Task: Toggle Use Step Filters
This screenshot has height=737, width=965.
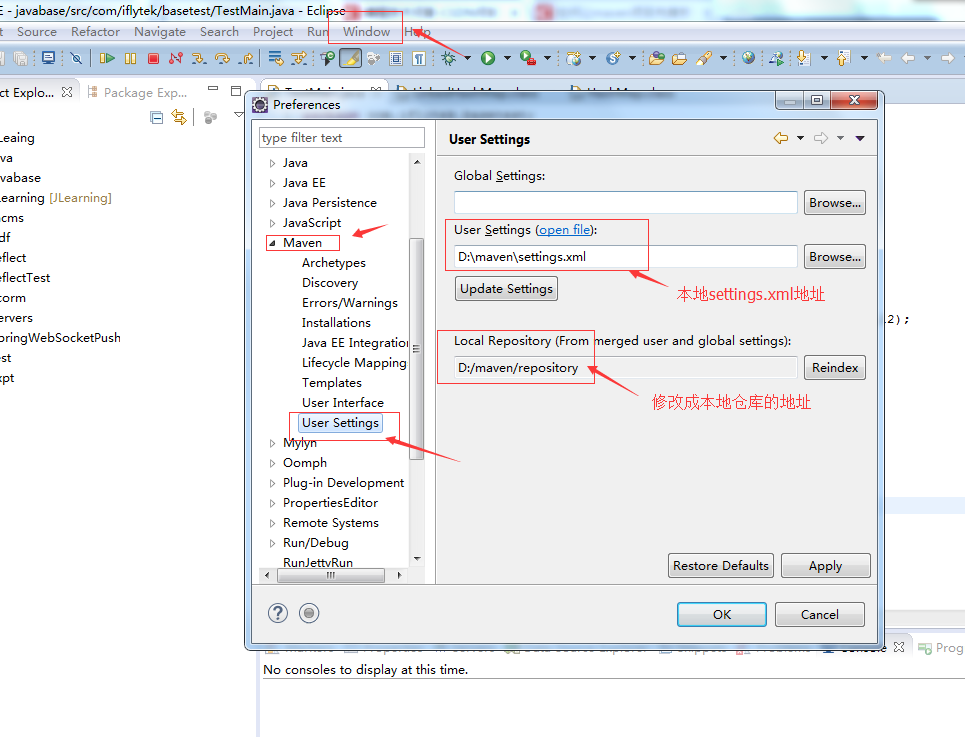Action: (299, 58)
